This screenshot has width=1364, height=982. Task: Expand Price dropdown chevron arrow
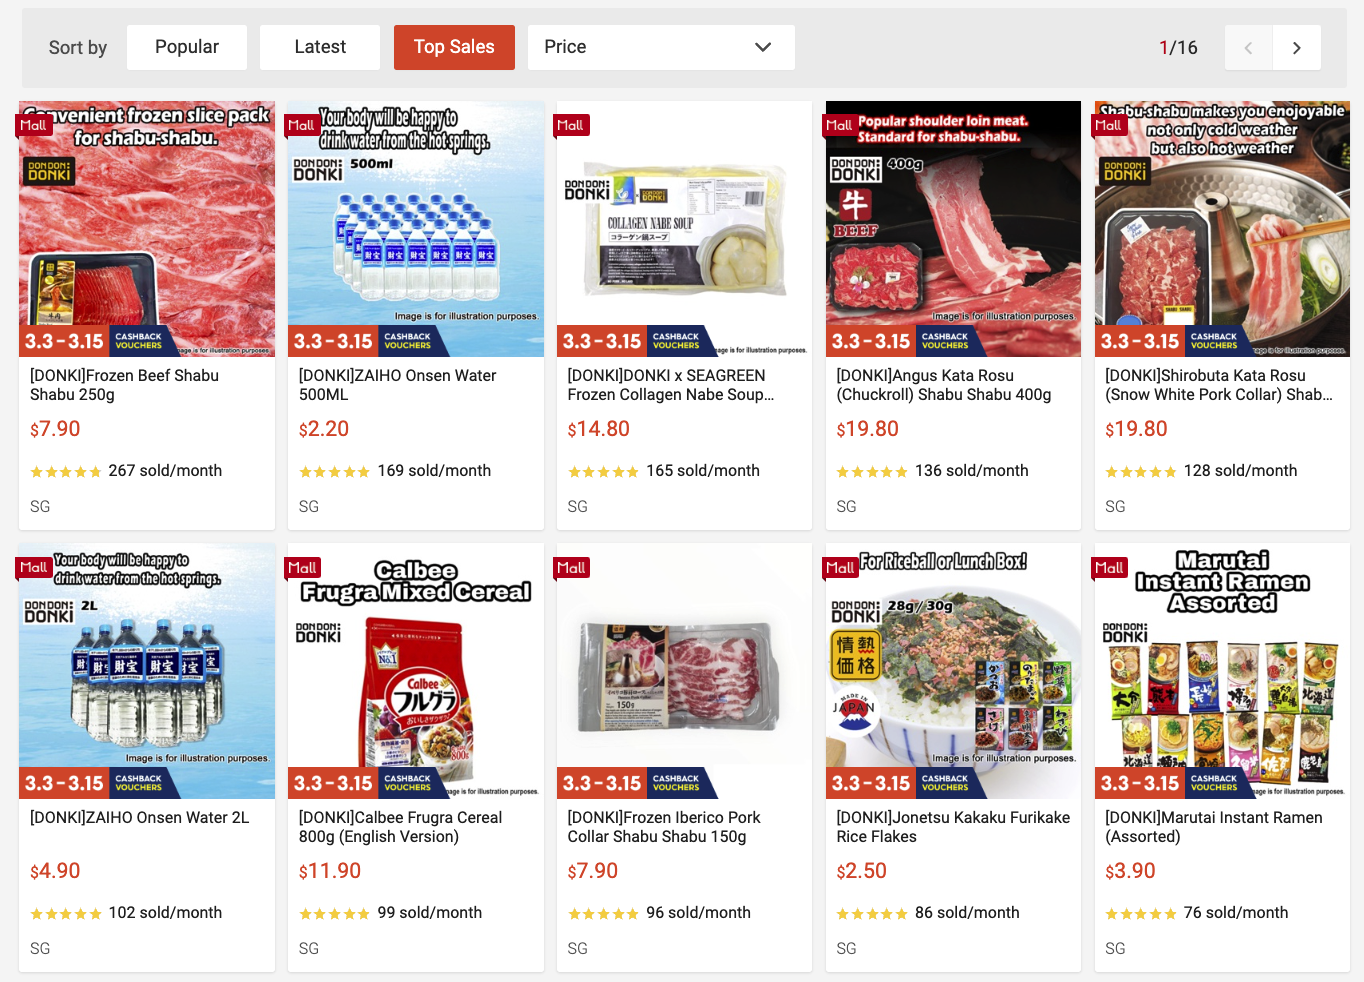point(763,48)
